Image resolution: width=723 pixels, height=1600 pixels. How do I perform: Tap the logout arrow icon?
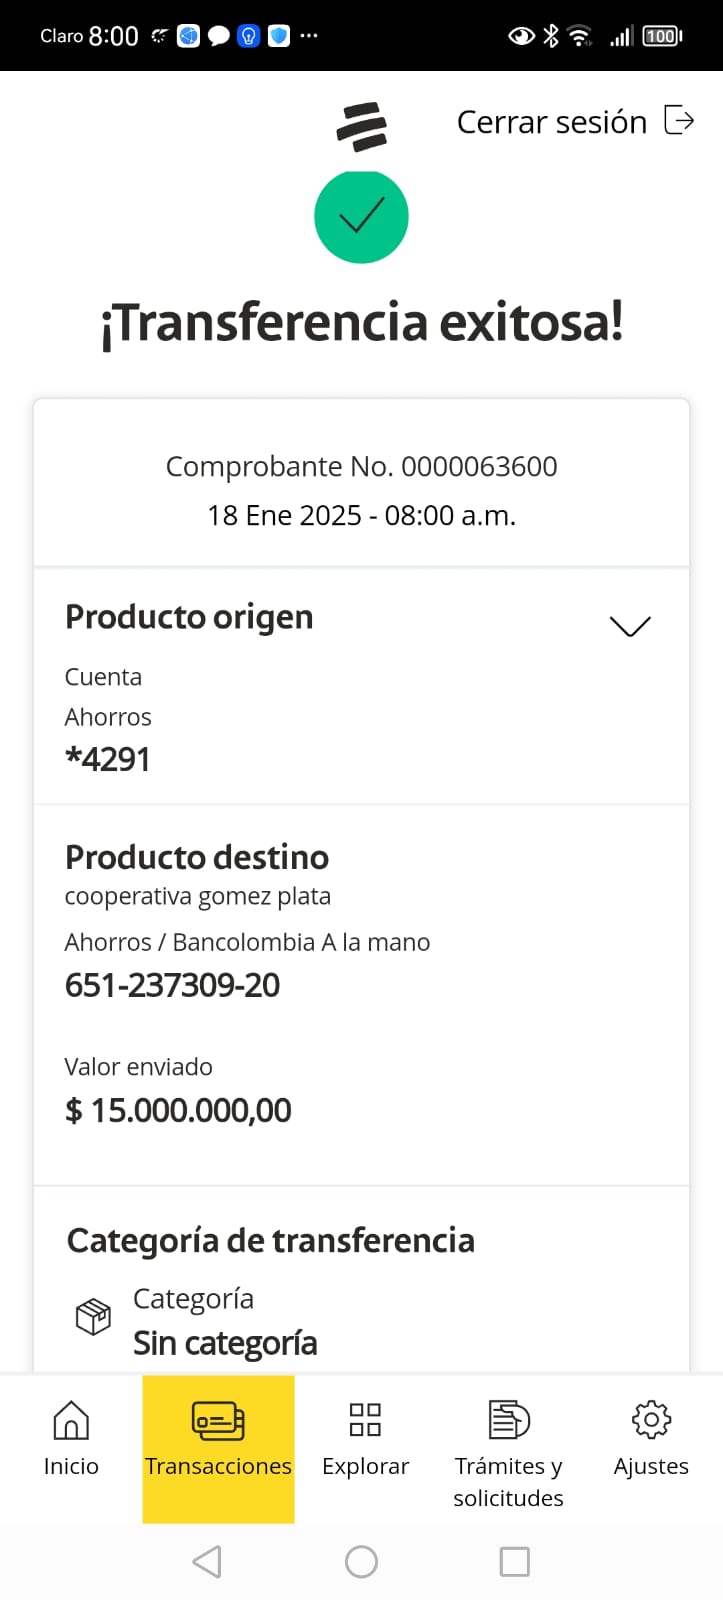click(x=679, y=121)
